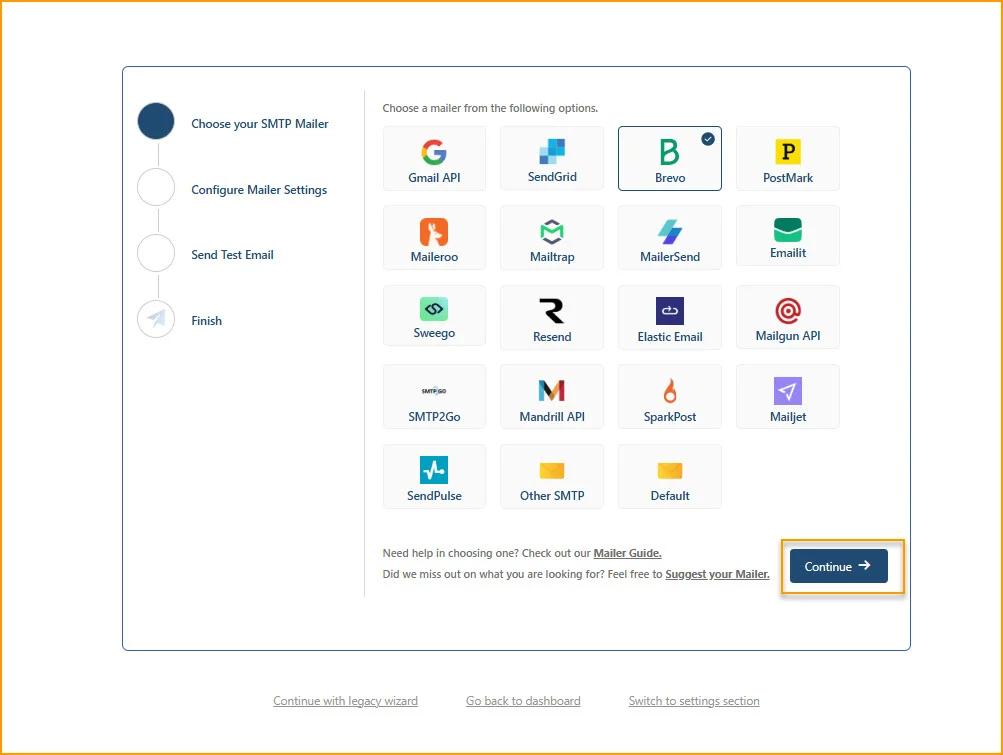Viewport: 1003px width, 755px height.
Task: Click the Send Test Email step circle
Action: click(x=156, y=253)
